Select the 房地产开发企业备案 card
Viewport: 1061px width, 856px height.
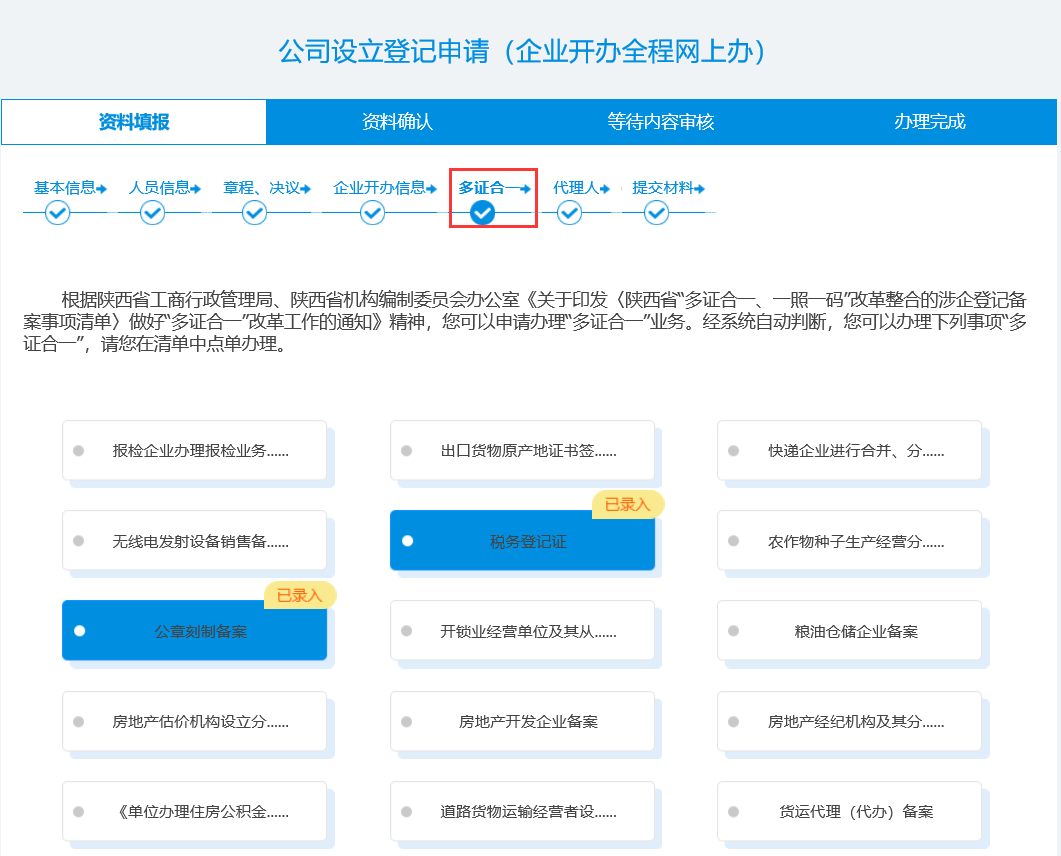(522, 721)
